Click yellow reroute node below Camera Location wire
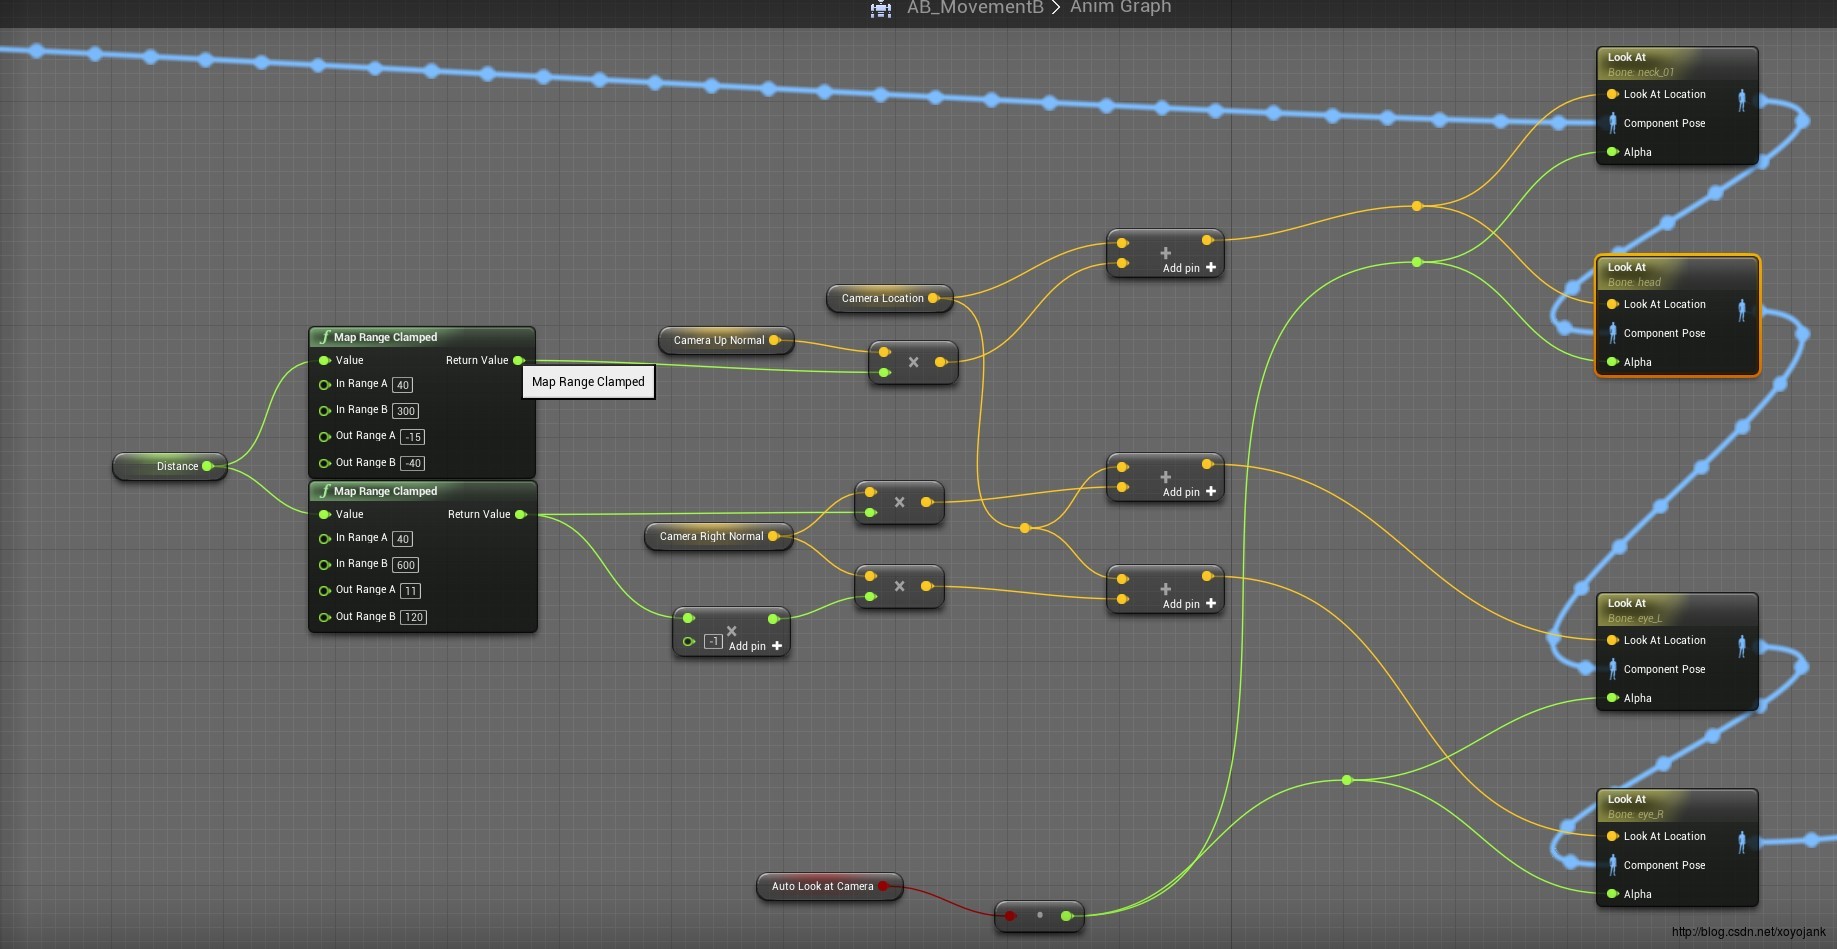 (1024, 527)
